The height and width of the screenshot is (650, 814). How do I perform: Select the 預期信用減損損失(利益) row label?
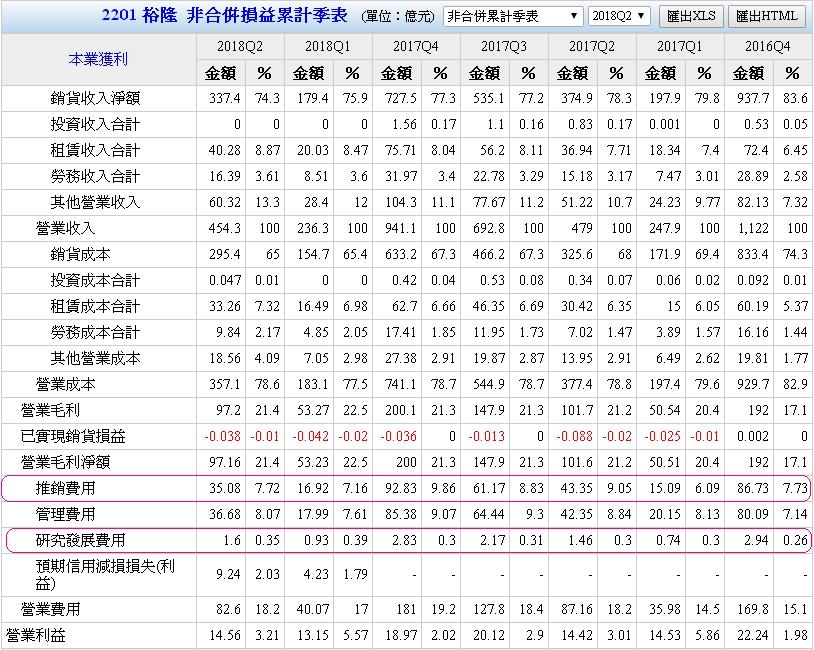pos(105,574)
